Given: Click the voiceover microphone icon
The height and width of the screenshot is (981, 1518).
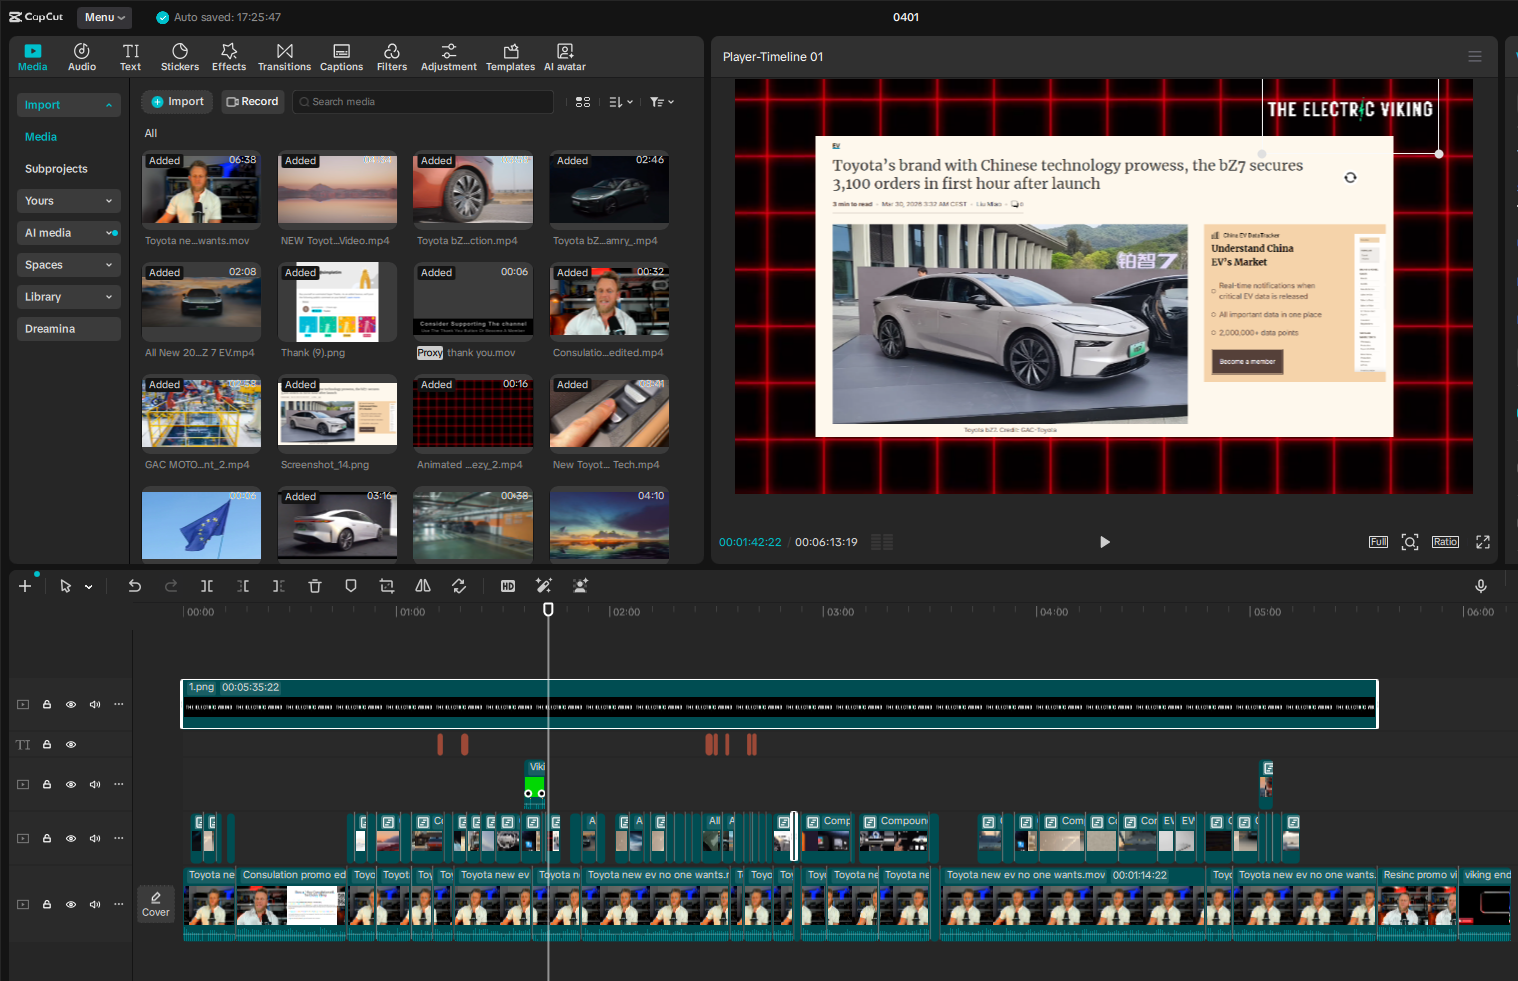Looking at the screenshot, I should click(1481, 585).
